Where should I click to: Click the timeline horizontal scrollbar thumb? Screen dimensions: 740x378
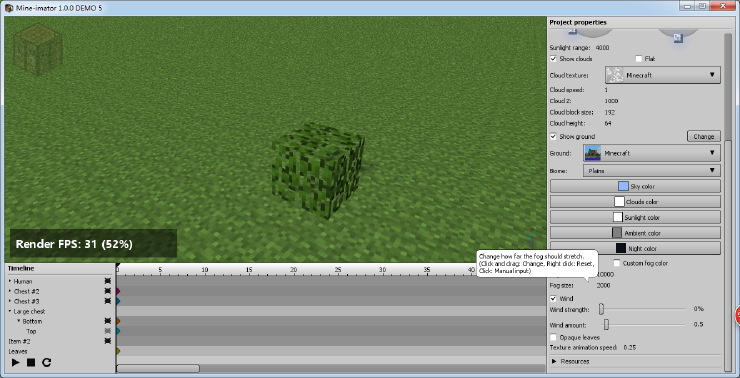point(158,368)
